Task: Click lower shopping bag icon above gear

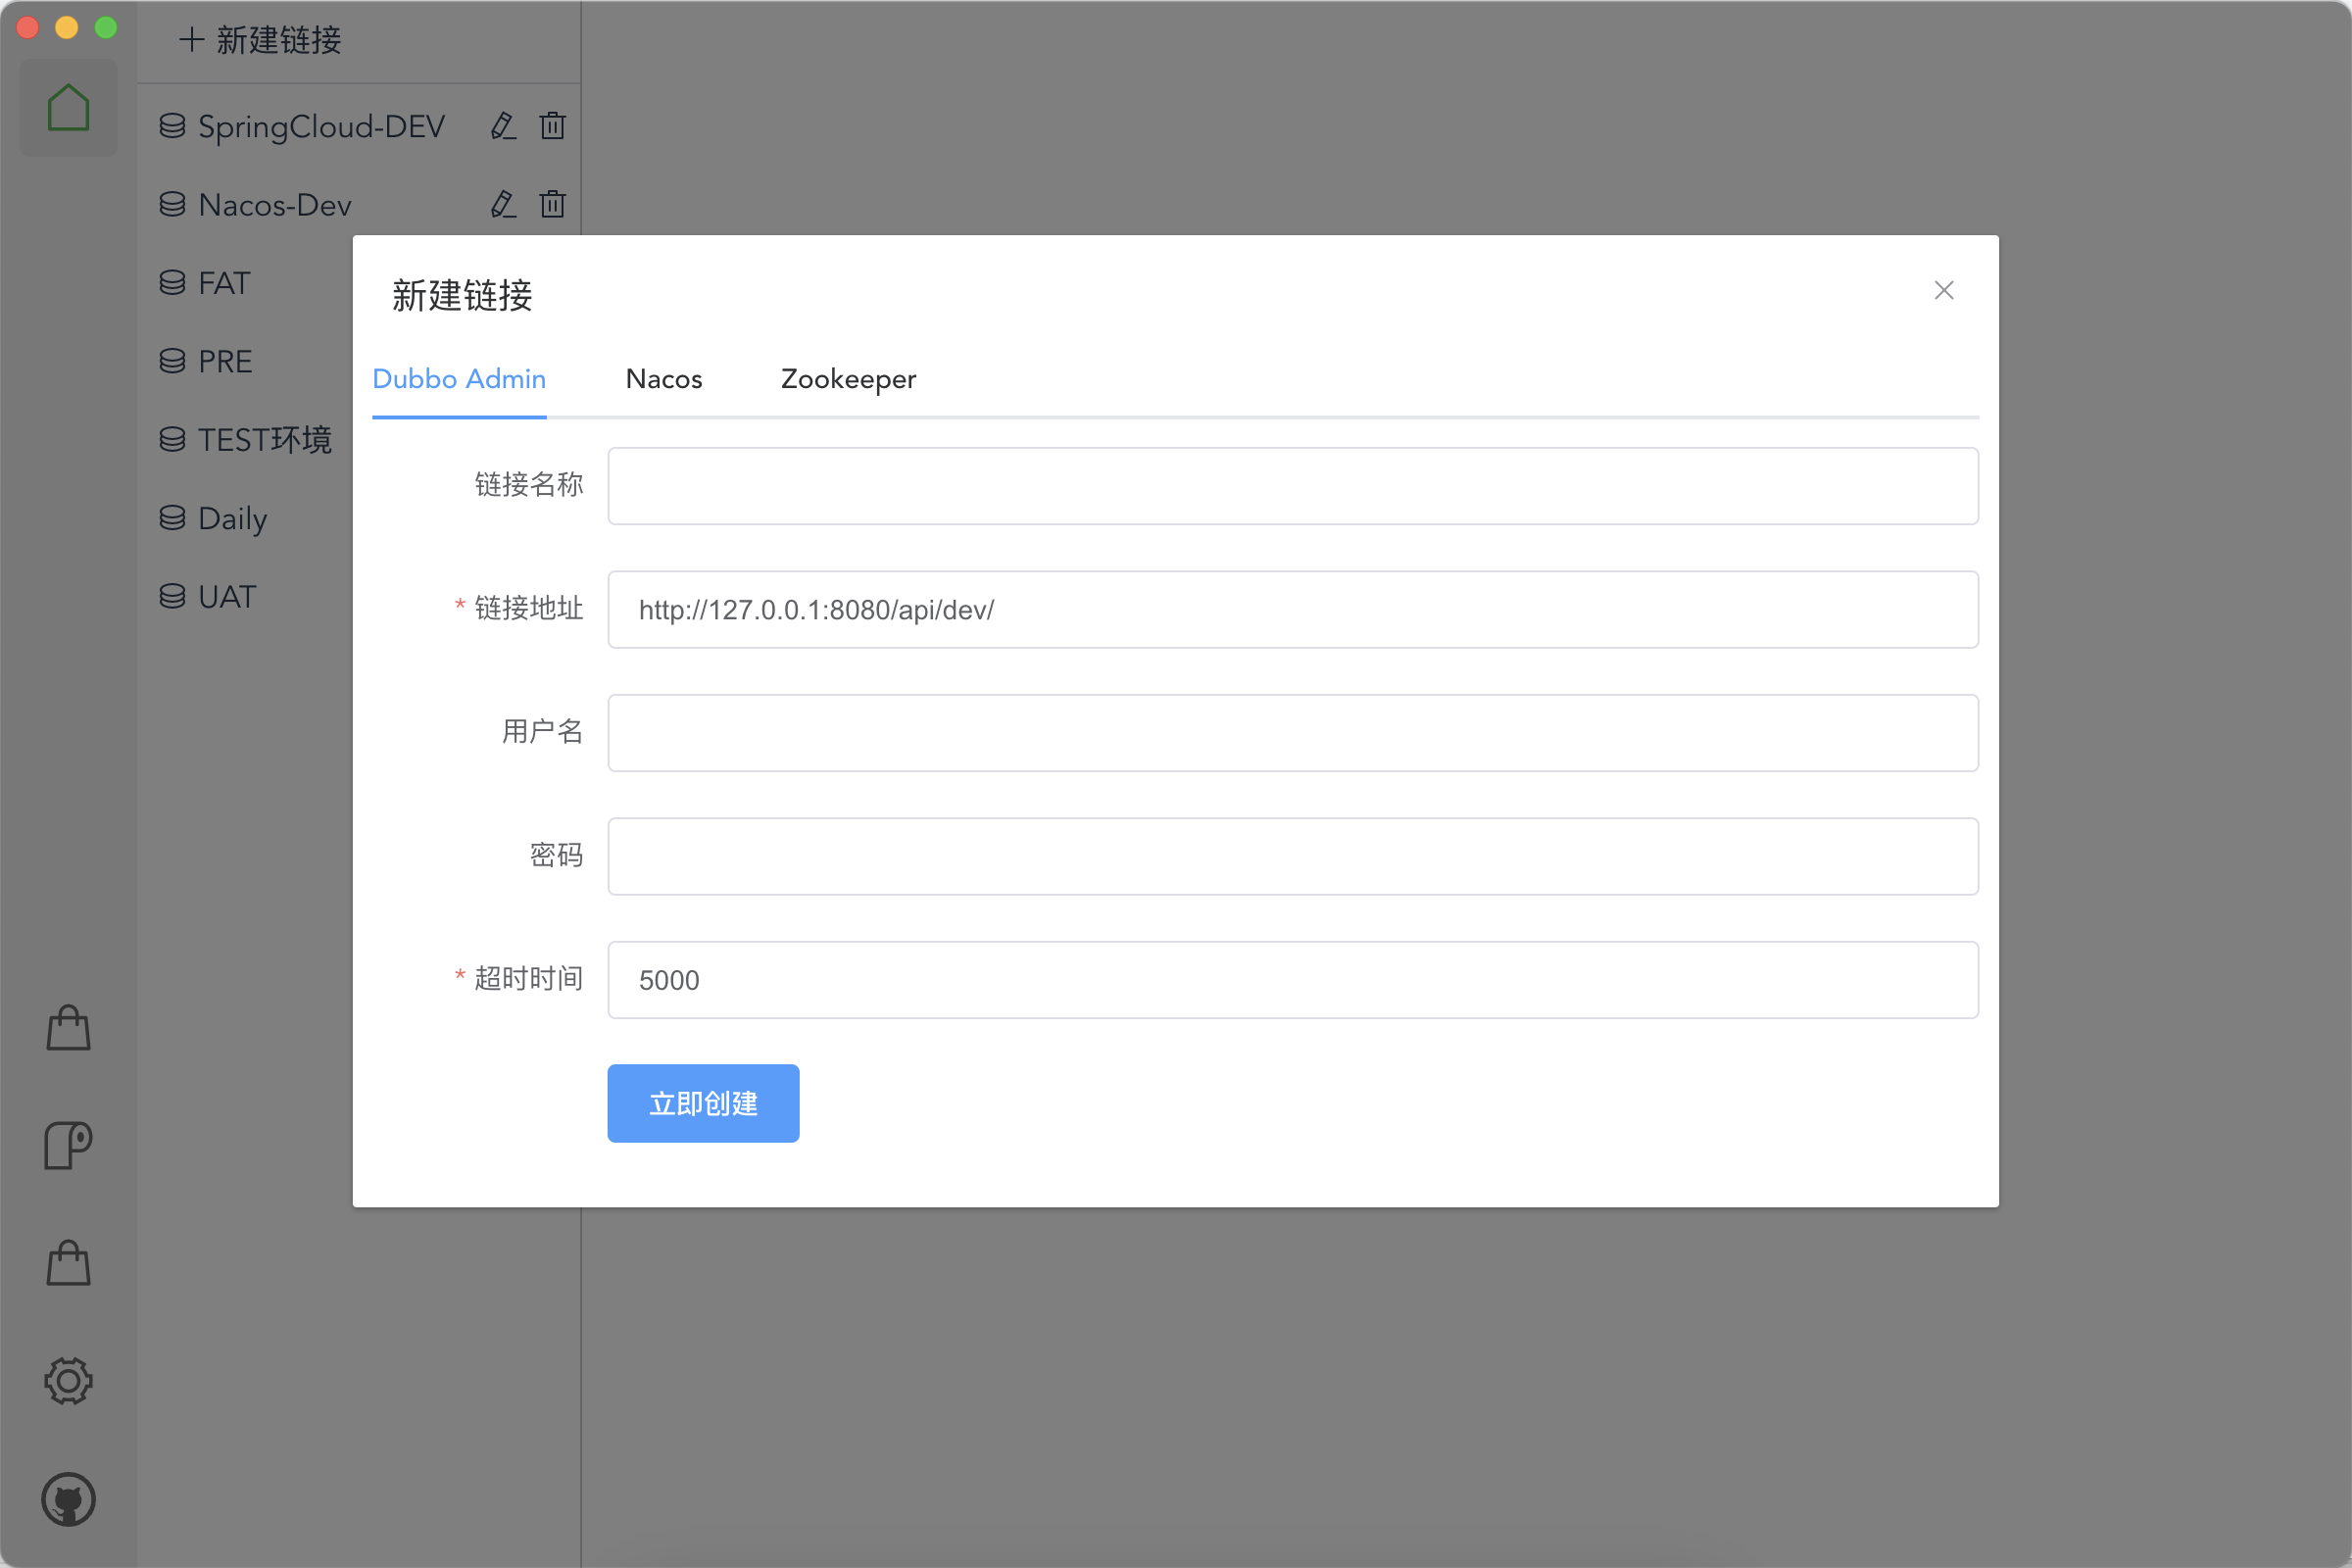Action: [68, 1263]
